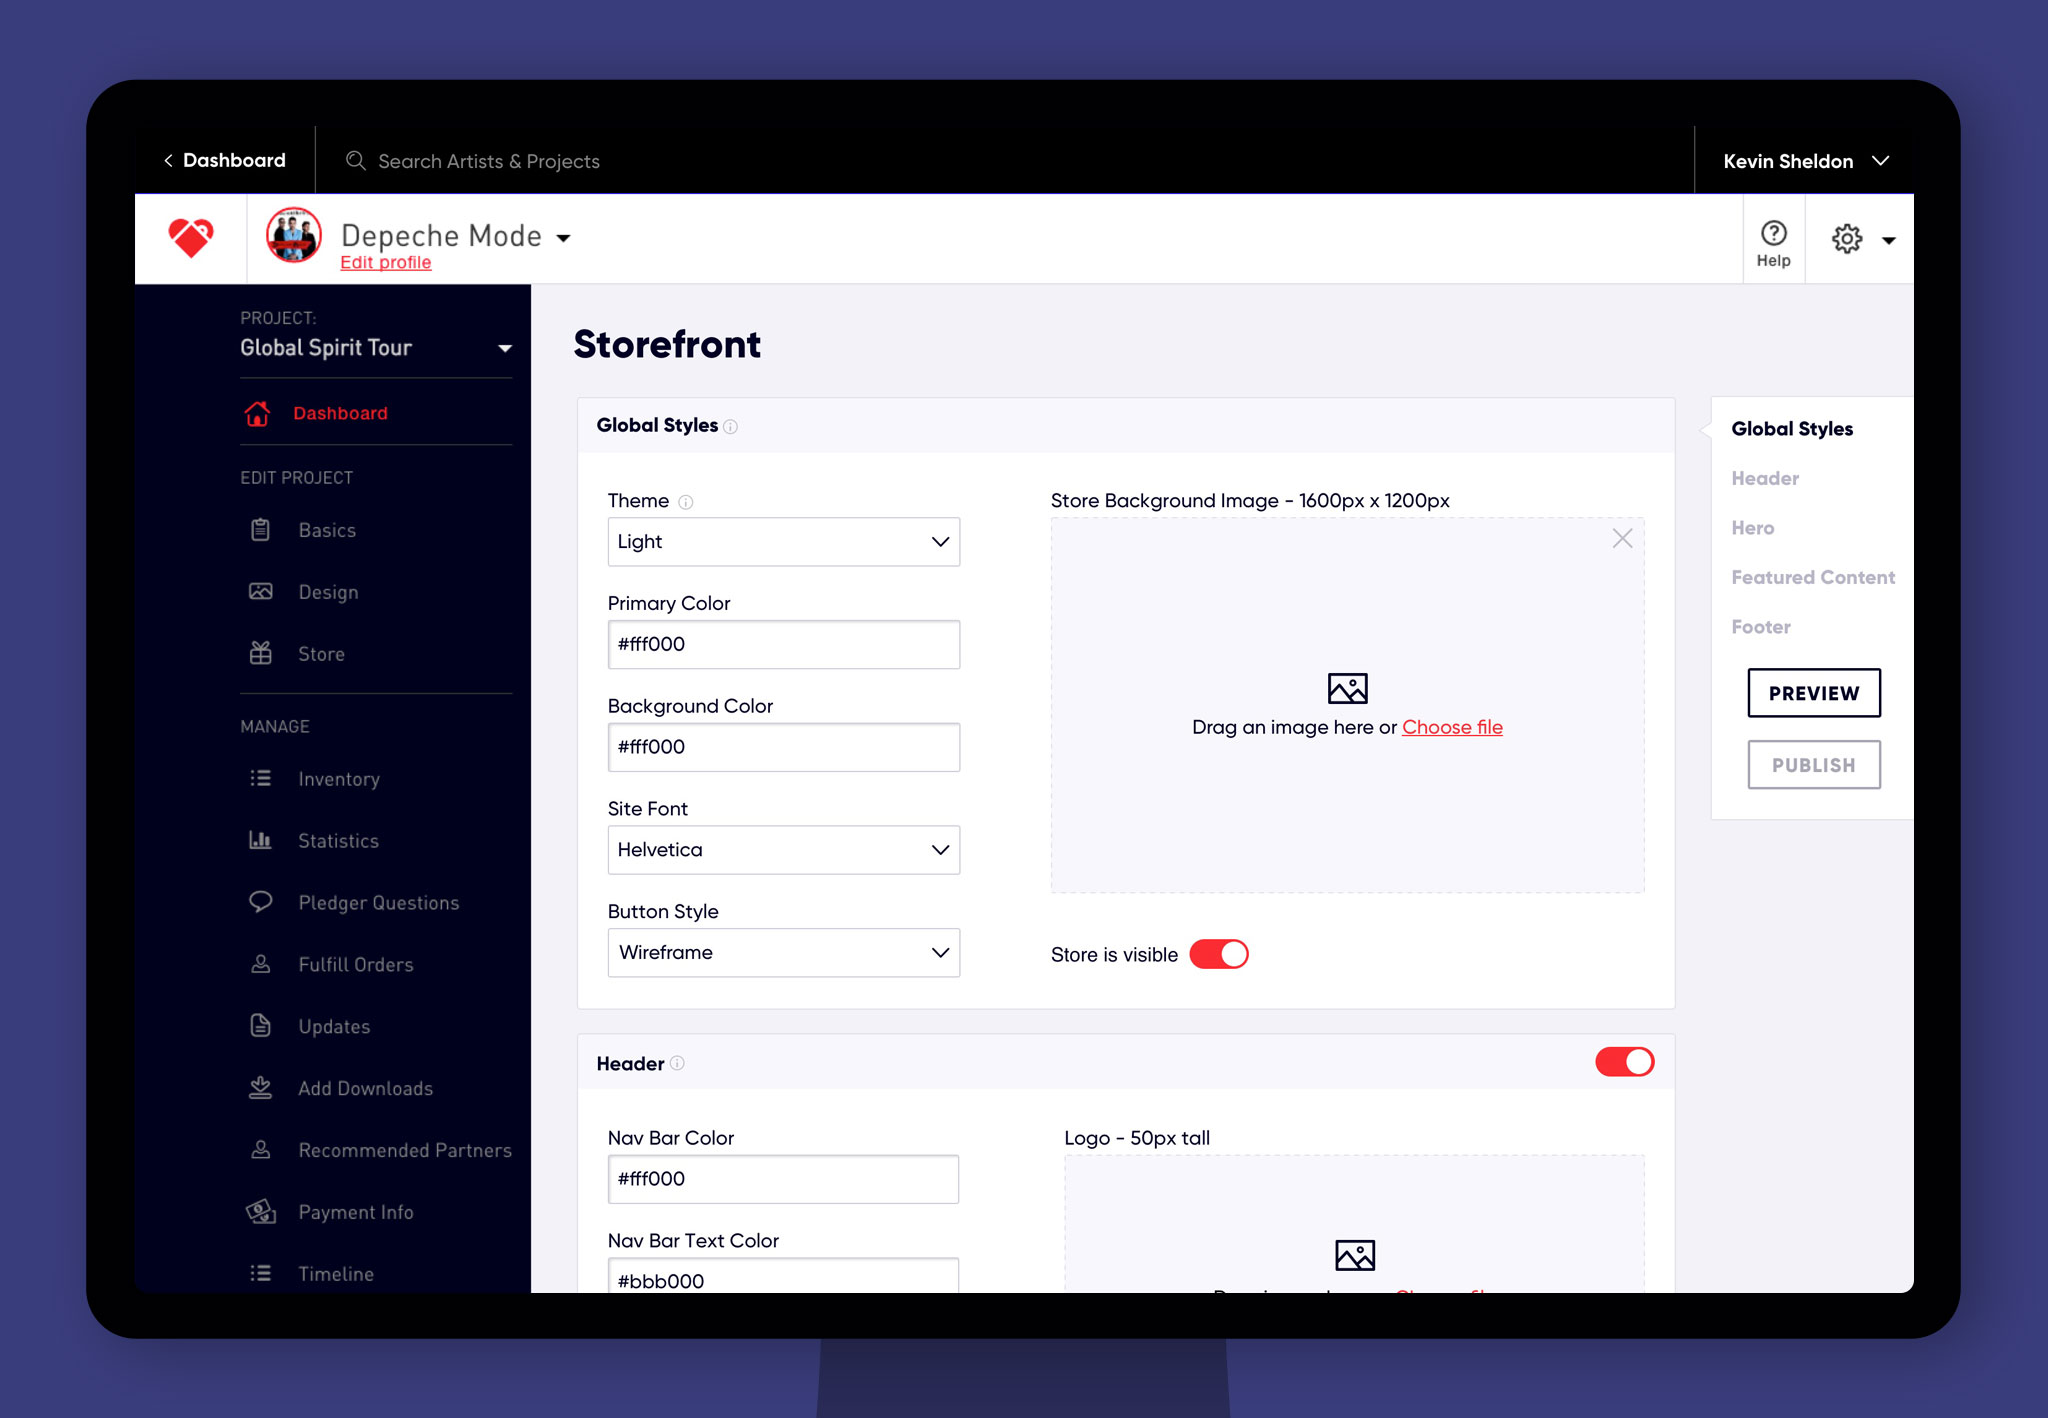Click the Primary Color input field
This screenshot has width=2048, height=1418.
pyautogui.click(x=783, y=643)
